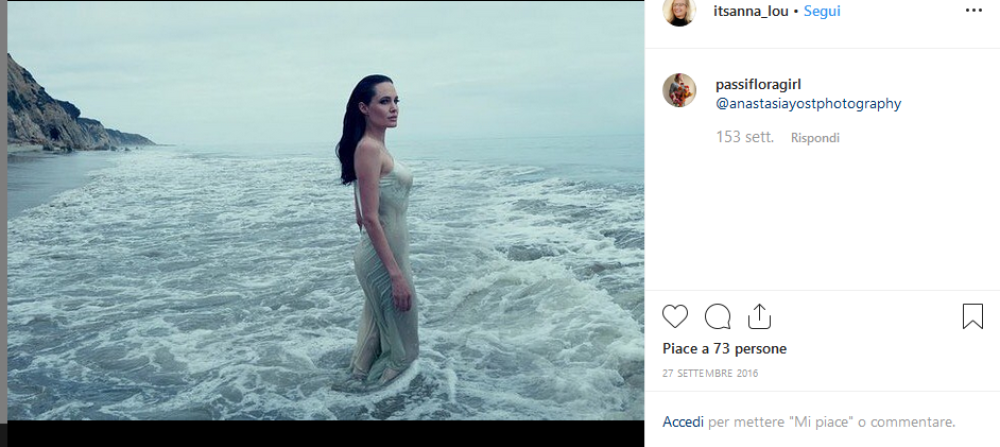Screen dimensions: 1000x447
Task: Click the empty area below the comment
Action: [x=820, y=220]
